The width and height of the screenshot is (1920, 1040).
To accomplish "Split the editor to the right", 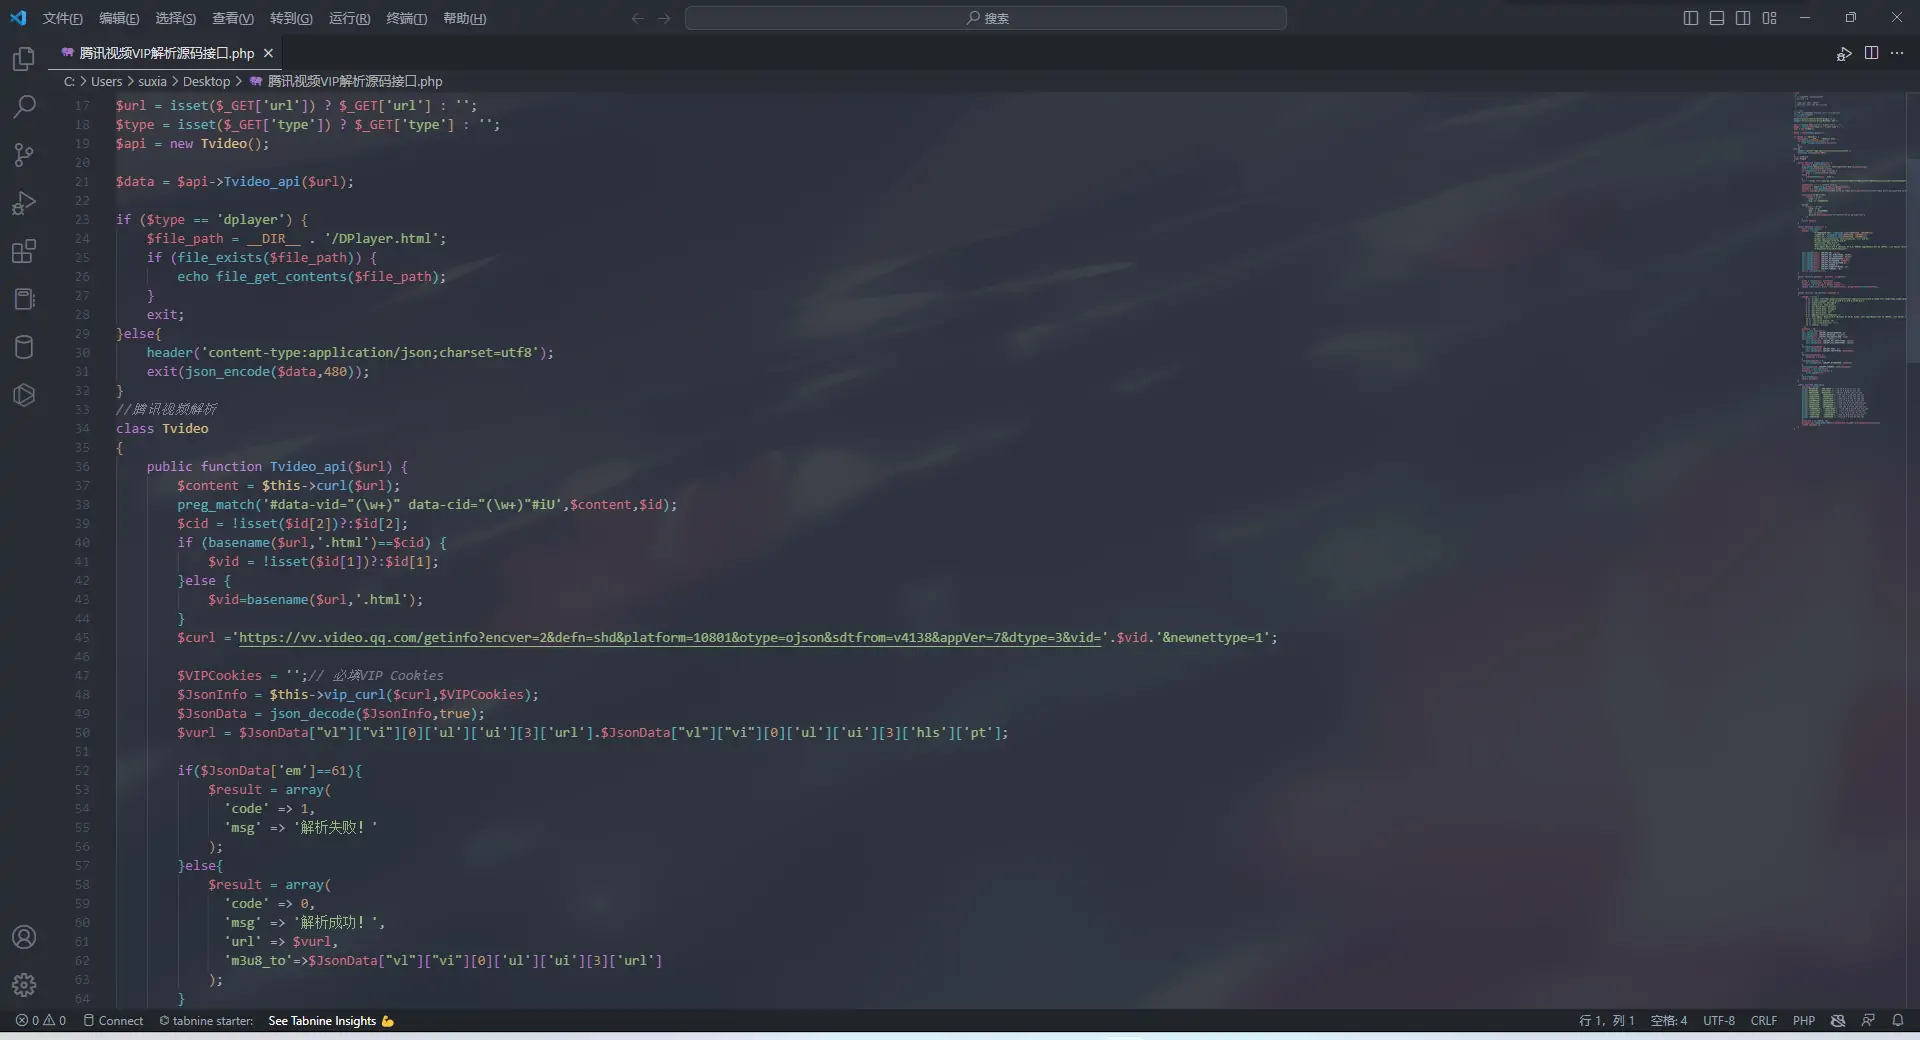I will [1871, 53].
